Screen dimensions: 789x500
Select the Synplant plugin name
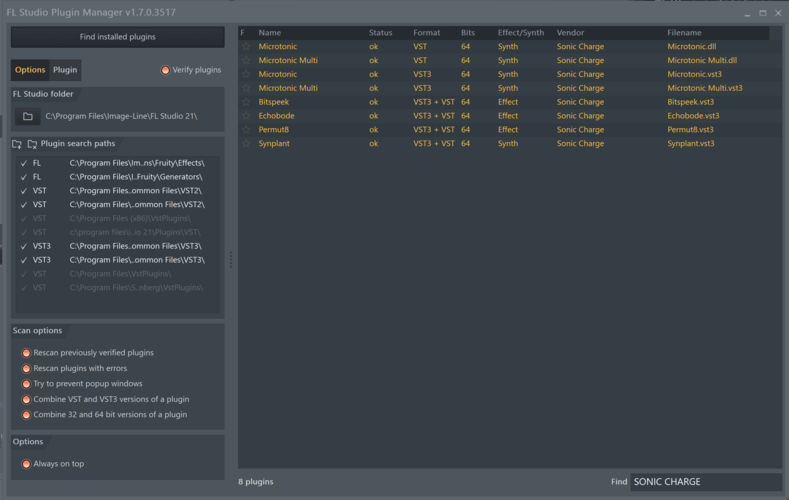click(x=274, y=143)
